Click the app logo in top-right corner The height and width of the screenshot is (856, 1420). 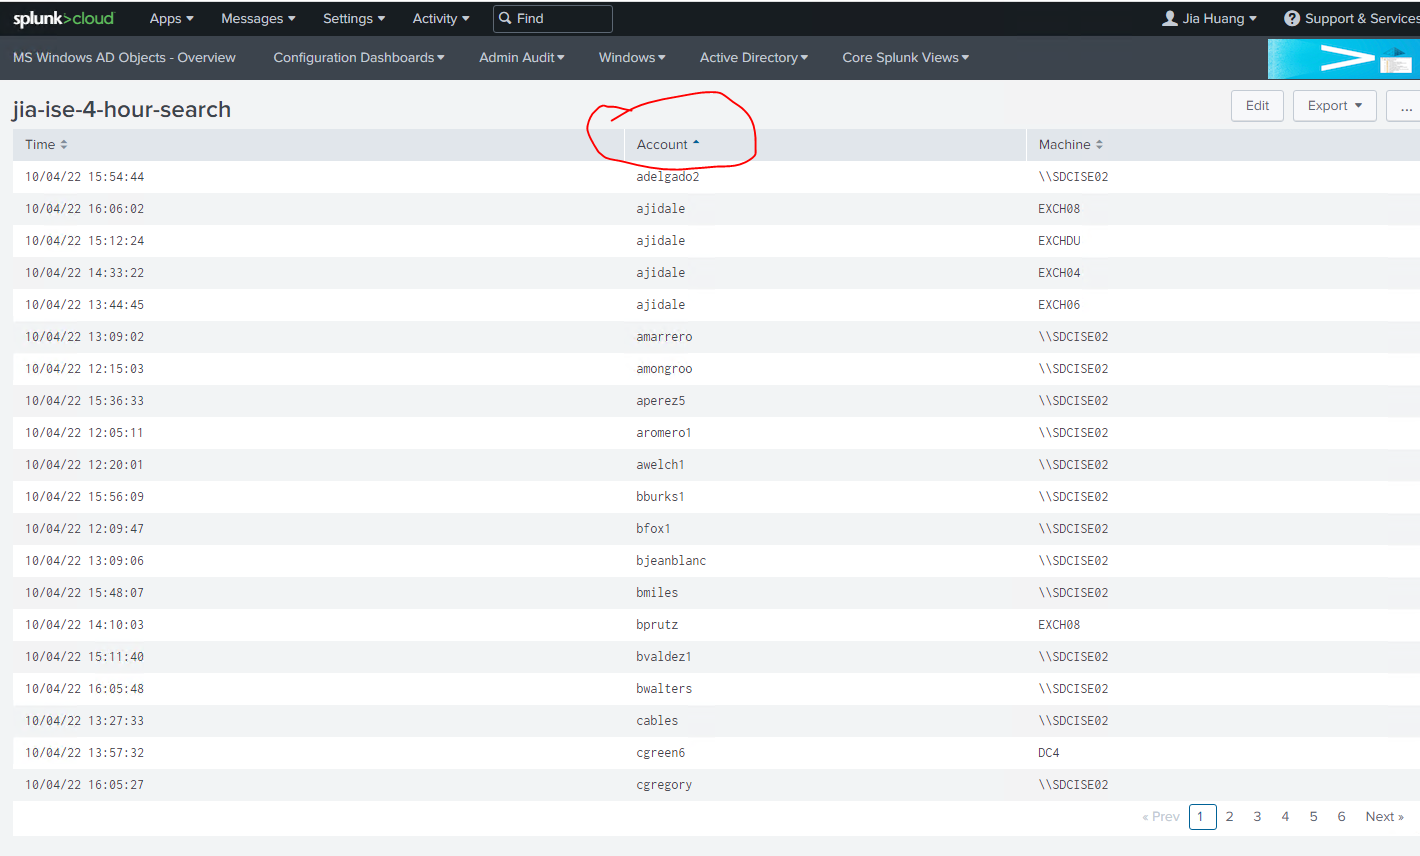coord(1342,59)
